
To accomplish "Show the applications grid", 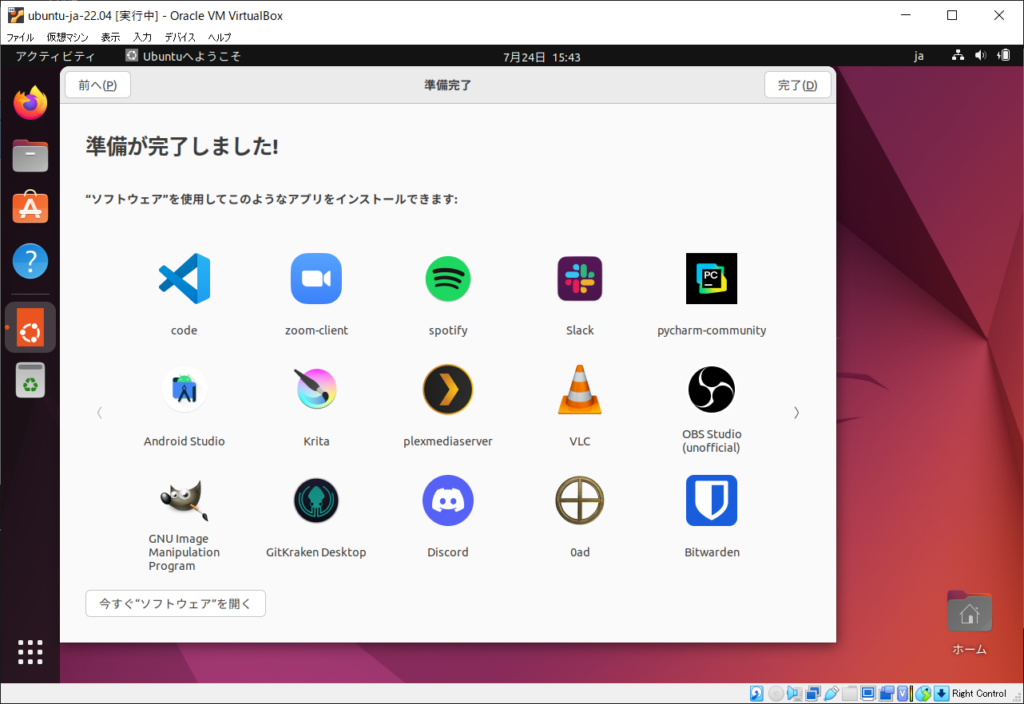I will tap(31, 652).
